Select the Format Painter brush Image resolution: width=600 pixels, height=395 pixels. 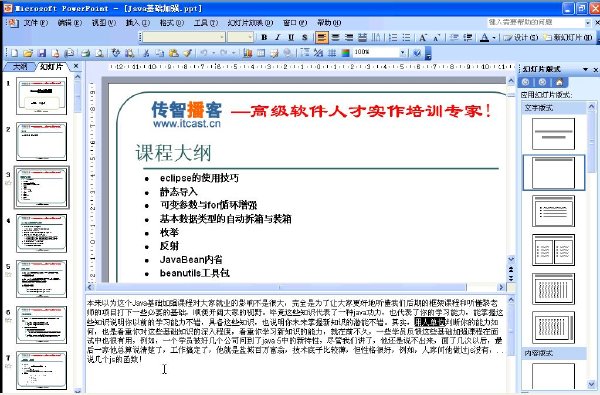click(187, 53)
